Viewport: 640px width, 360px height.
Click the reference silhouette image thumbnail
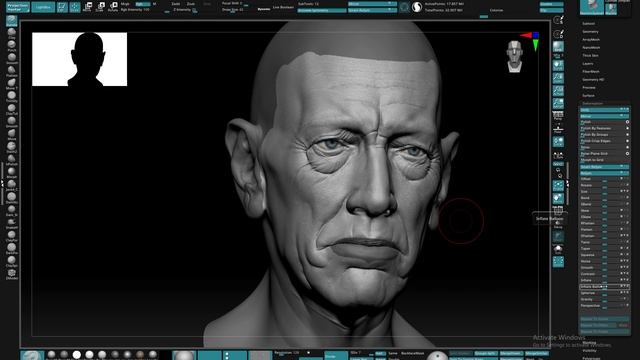(80, 59)
